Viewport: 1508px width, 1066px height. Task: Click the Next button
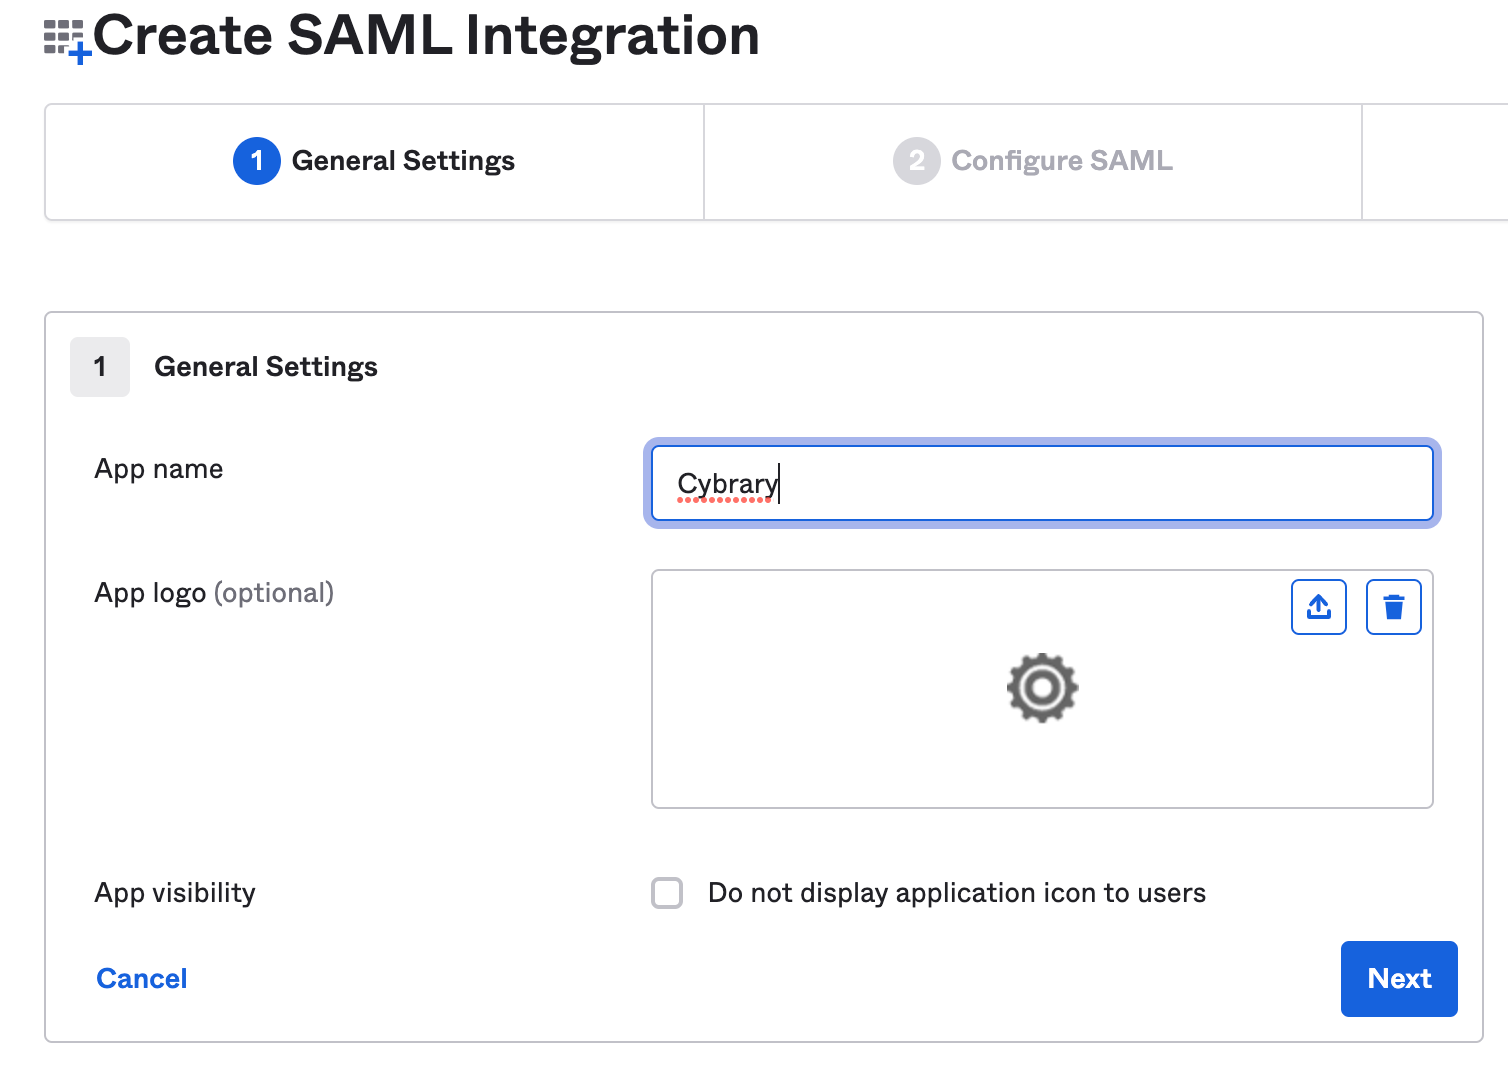coord(1399,979)
